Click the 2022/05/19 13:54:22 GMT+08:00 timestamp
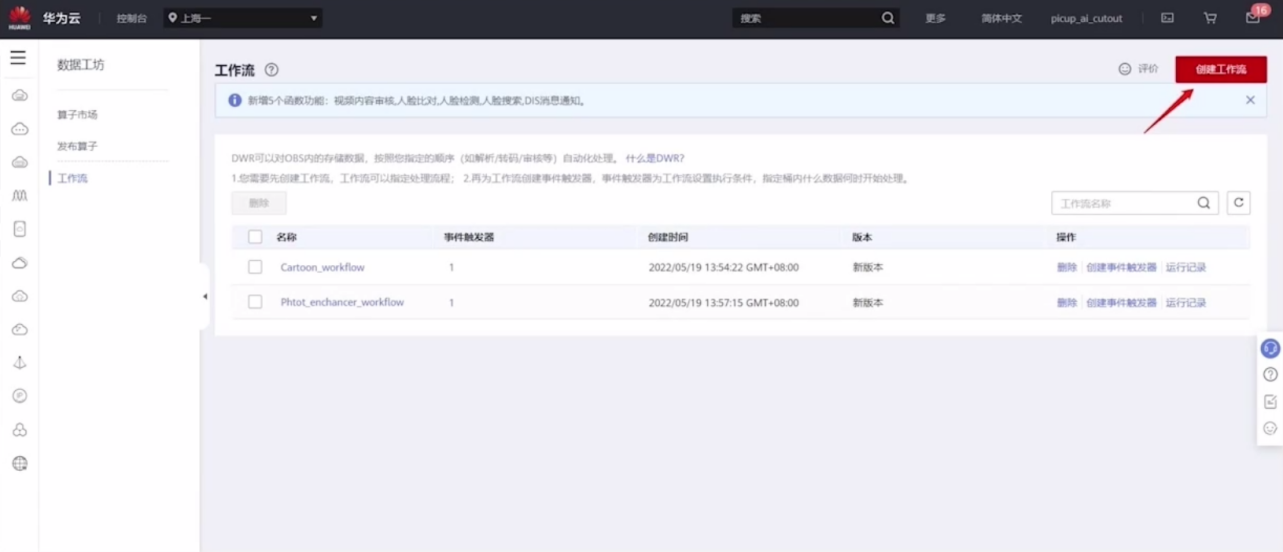Screen dimensions: 1283x552 (724, 267)
